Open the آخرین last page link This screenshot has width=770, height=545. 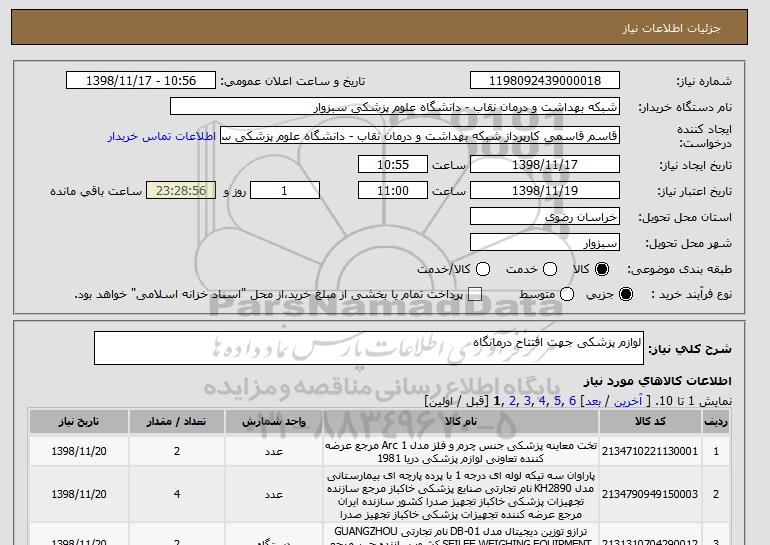pyautogui.click(x=628, y=401)
